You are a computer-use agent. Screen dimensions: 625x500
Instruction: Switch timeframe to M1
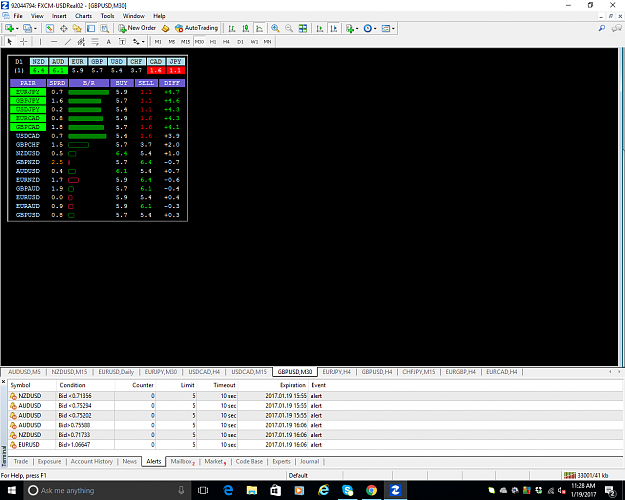pos(158,41)
